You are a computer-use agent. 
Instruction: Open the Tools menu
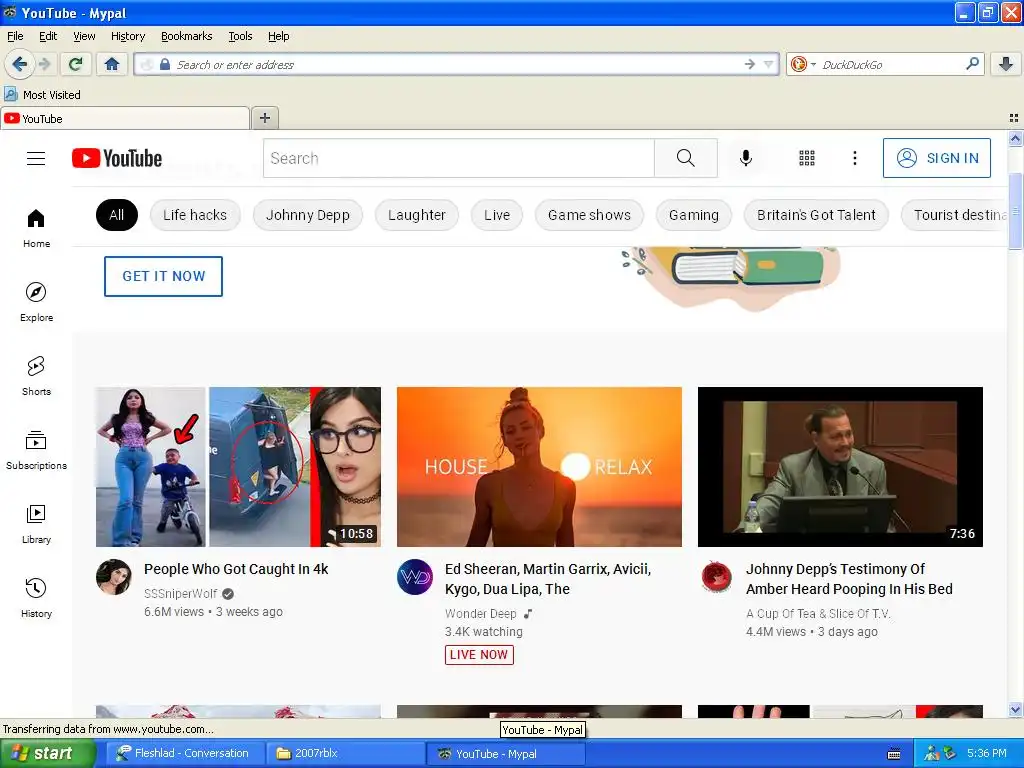pyautogui.click(x=240, y=36)
